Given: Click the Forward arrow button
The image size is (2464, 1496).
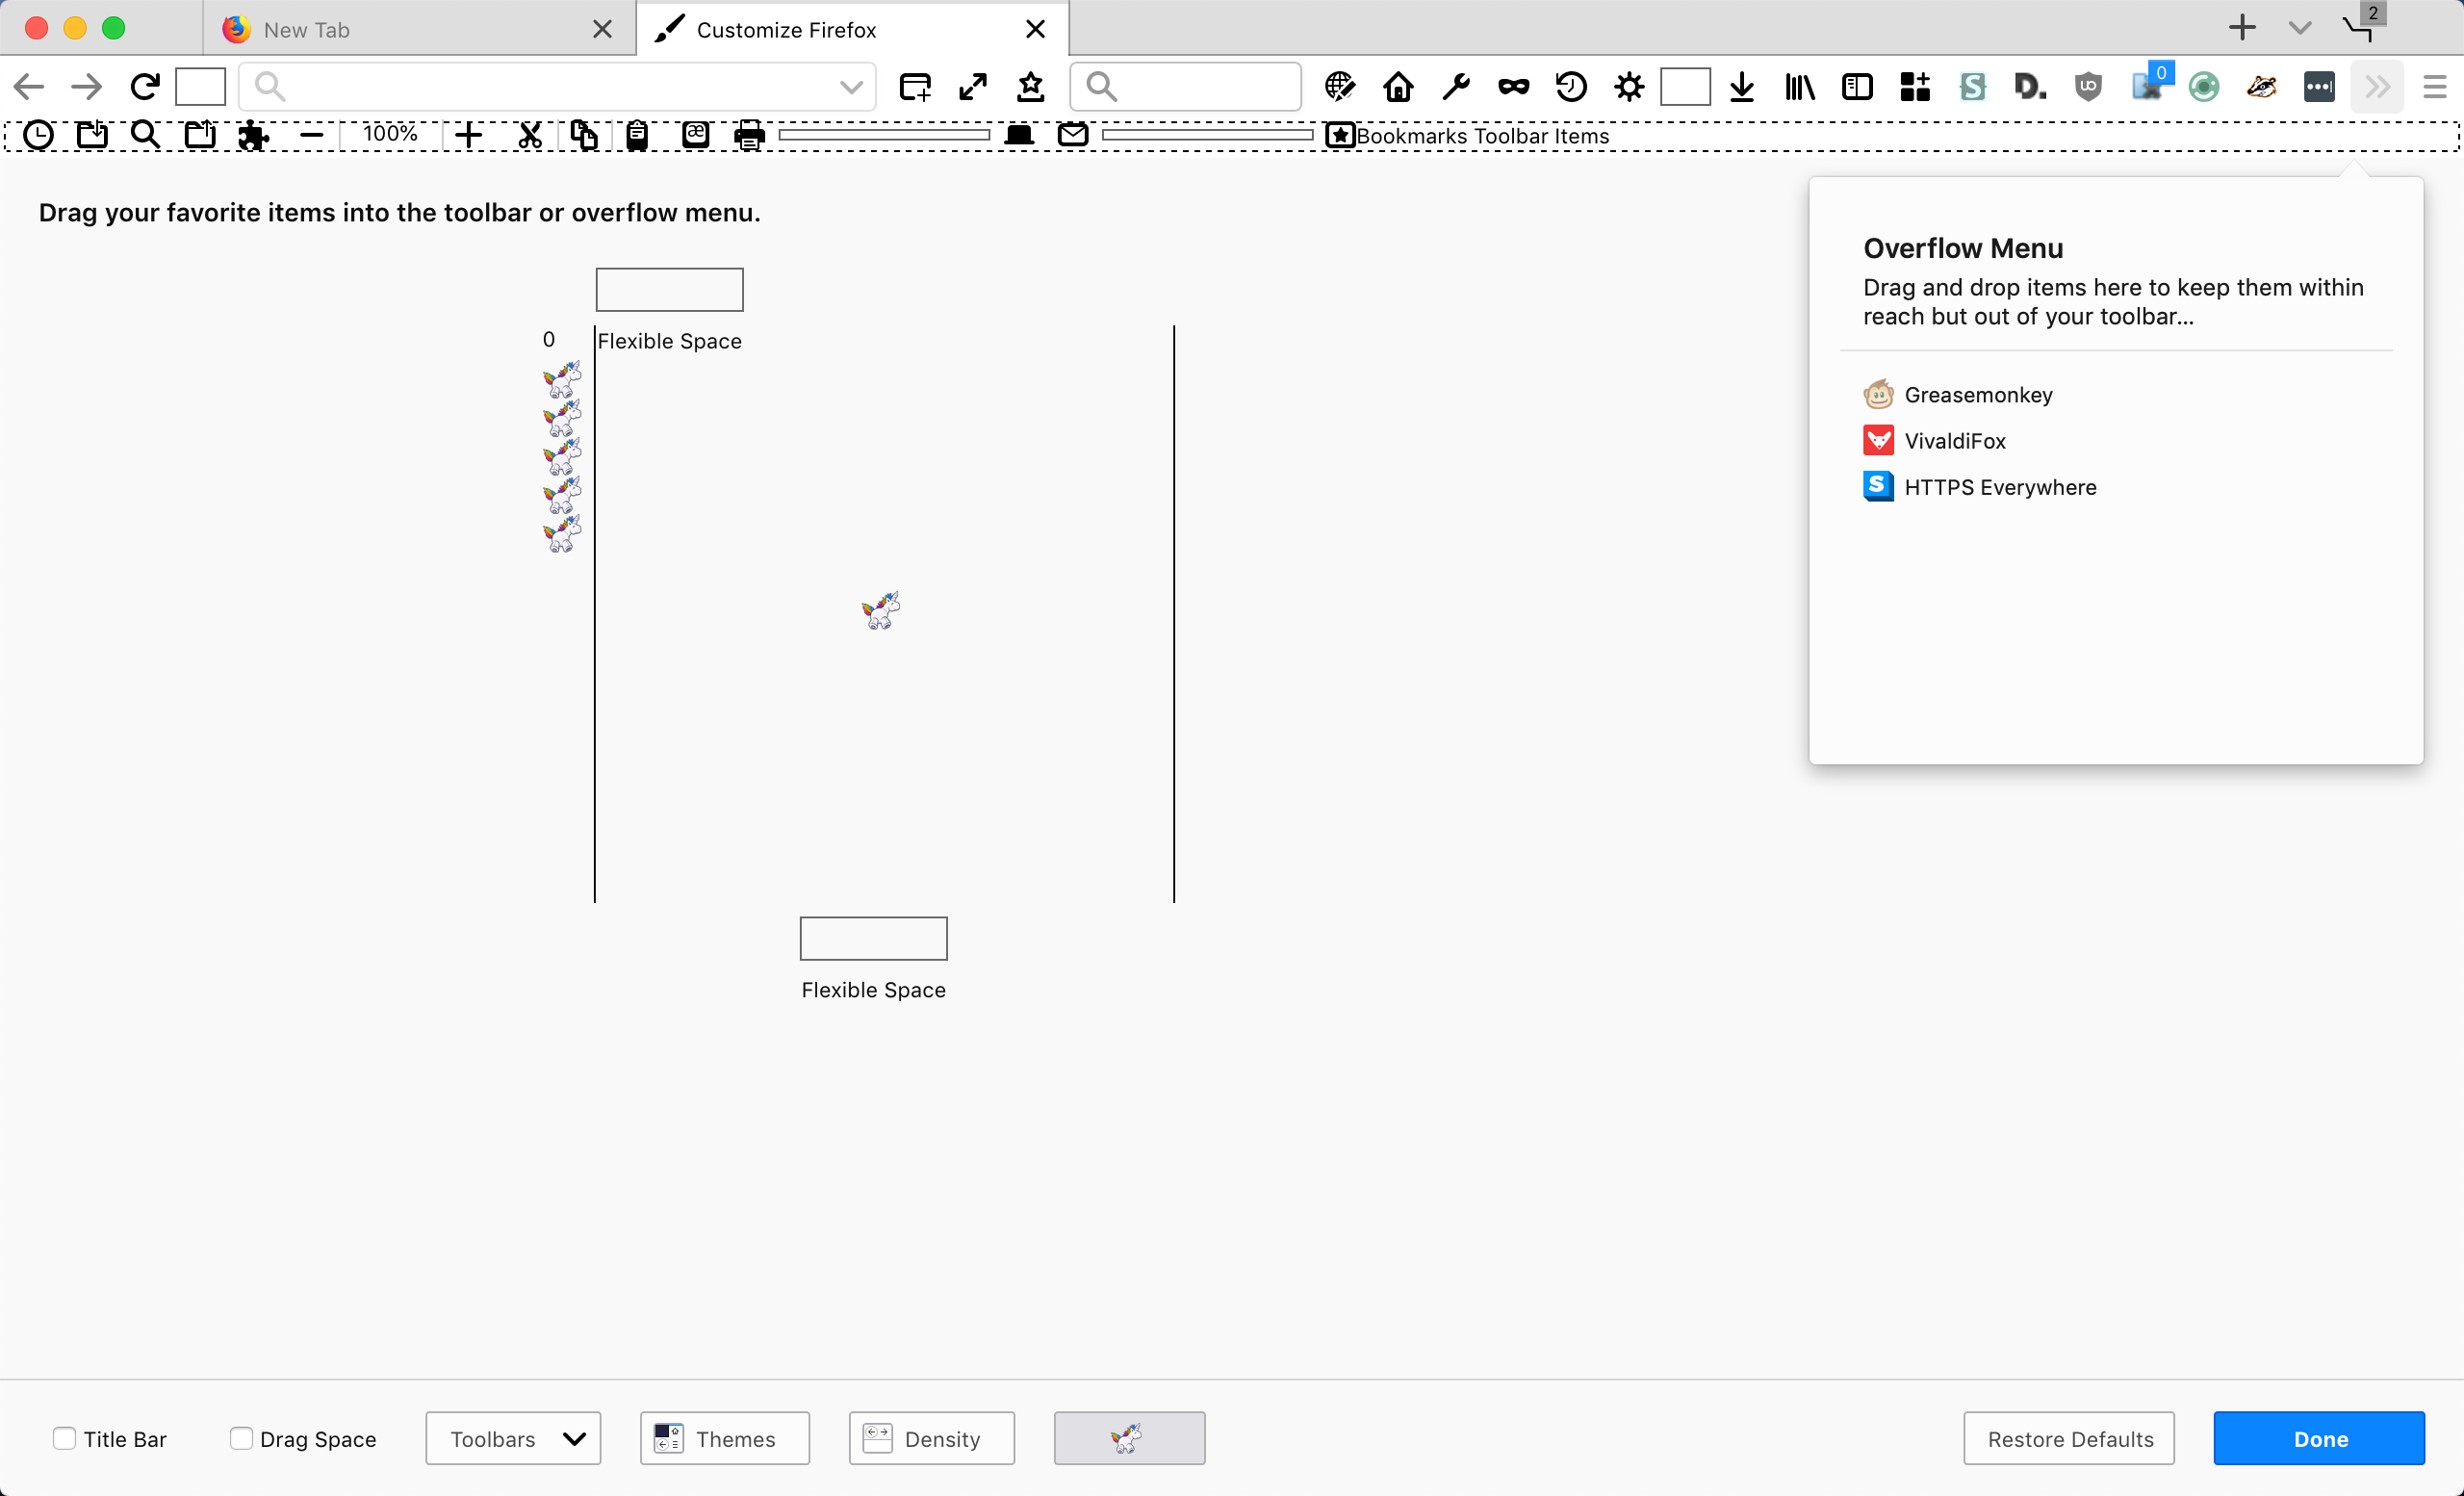Looking at the screenshot, I should 87,87.
